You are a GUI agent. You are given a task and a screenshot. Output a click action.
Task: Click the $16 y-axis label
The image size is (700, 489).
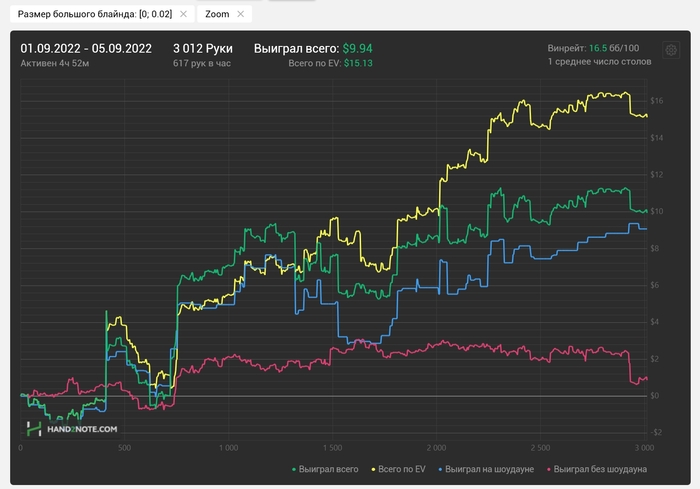click(x=657, y=101)
